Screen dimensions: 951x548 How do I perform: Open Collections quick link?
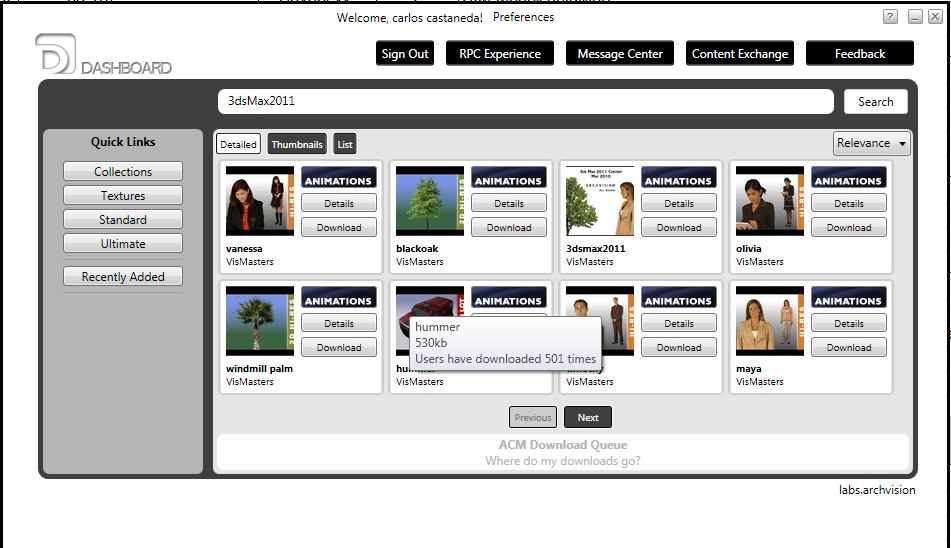point(123,172)
